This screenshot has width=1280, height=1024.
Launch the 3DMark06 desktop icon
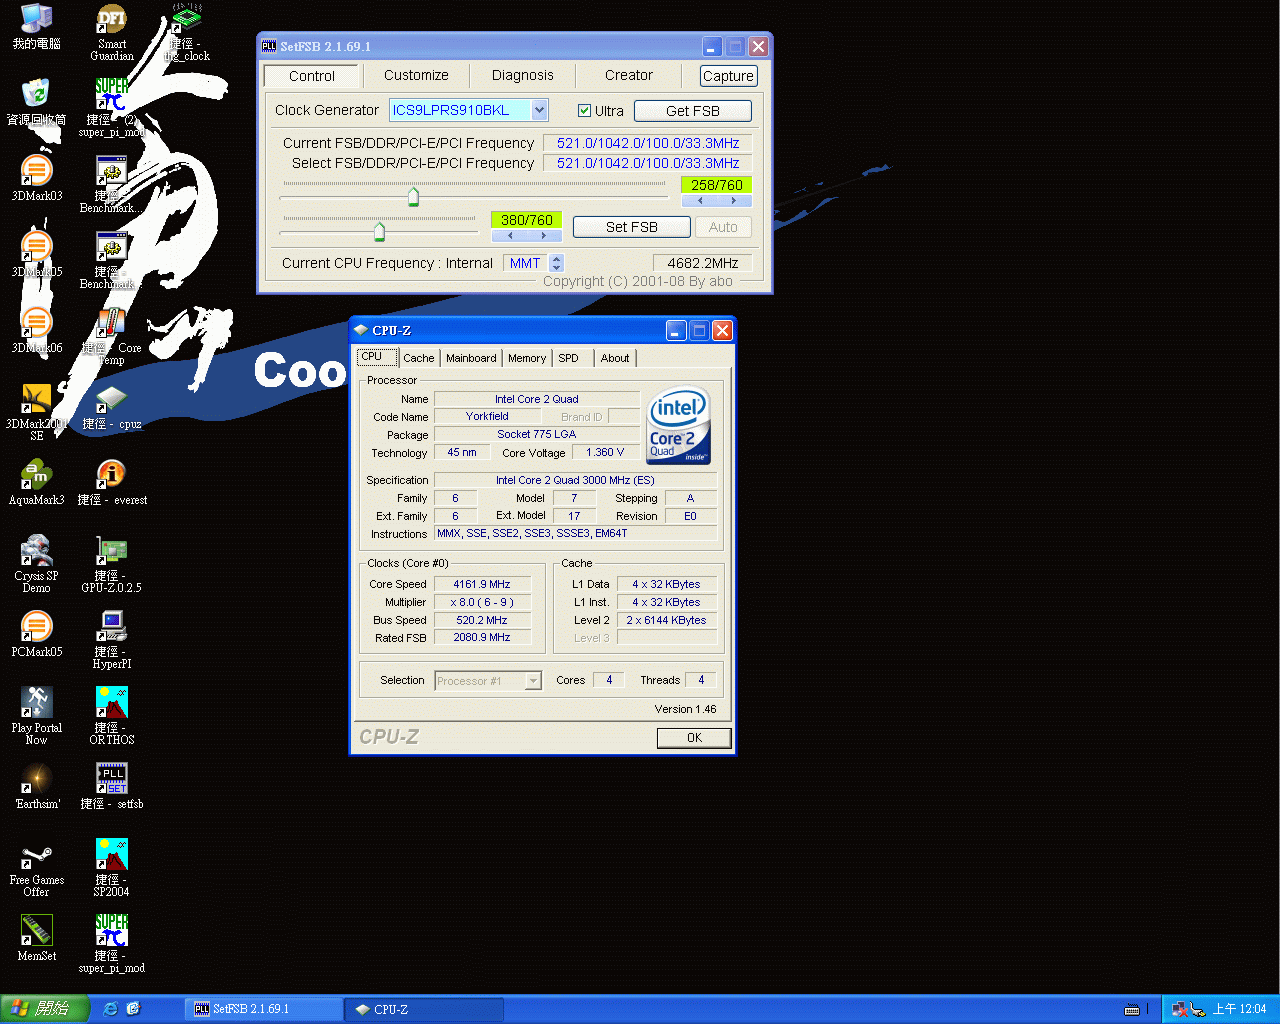[37, 330]
